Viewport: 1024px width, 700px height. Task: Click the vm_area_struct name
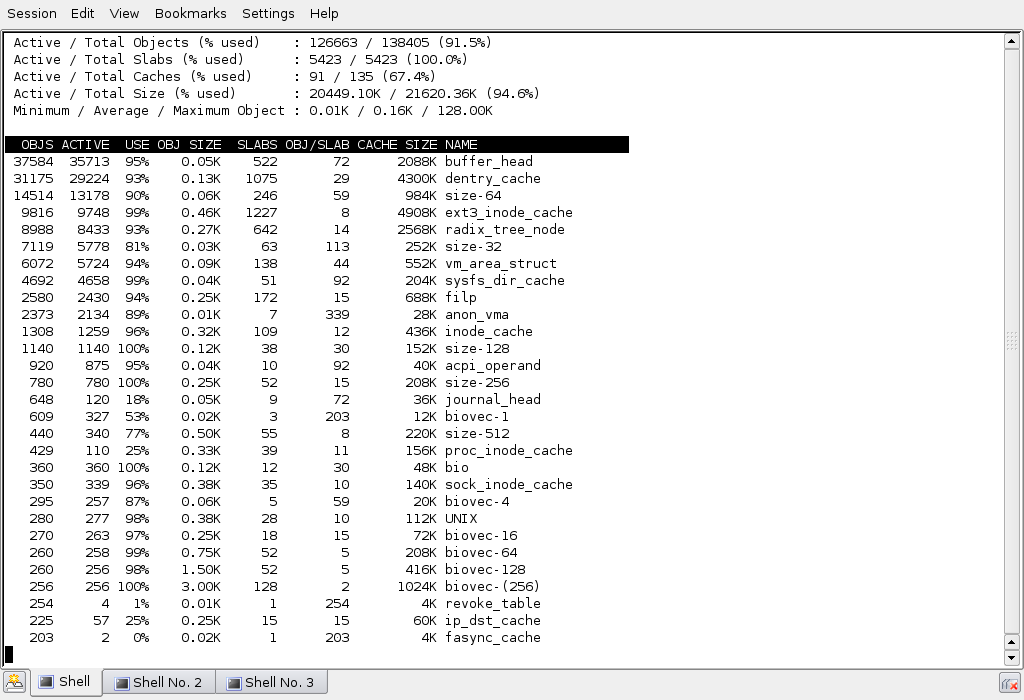[x=501, y=263]
